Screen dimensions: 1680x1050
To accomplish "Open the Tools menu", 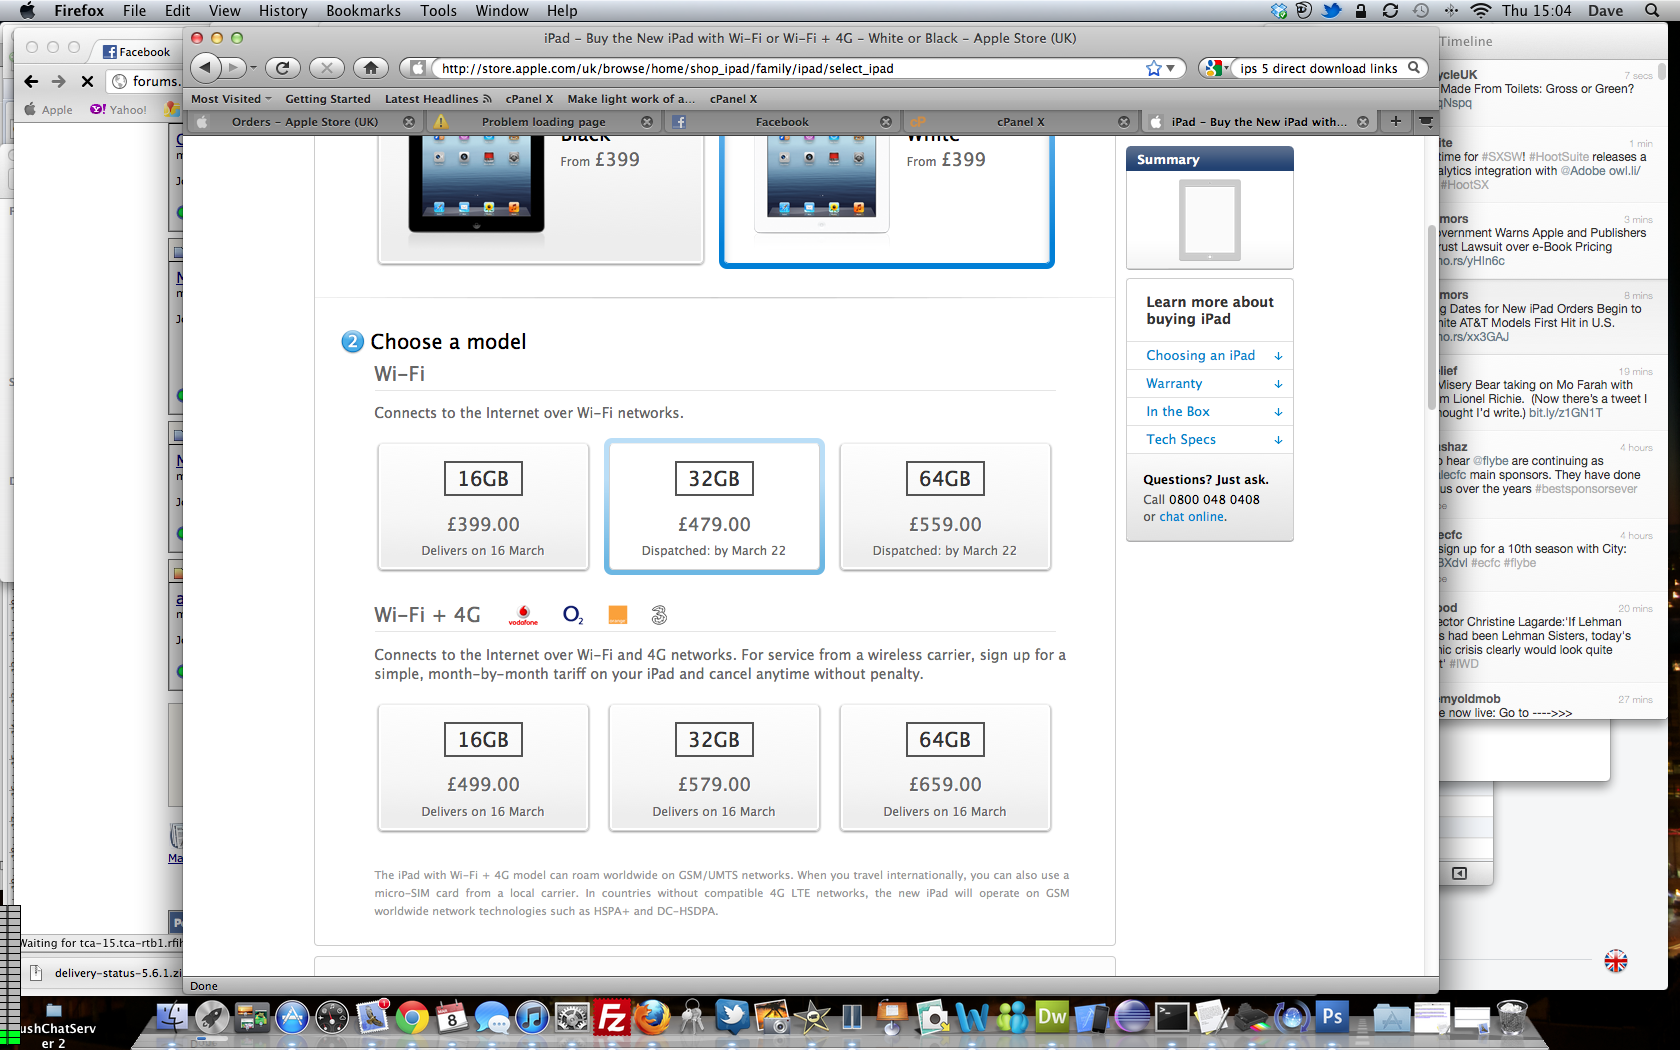I will click(438, 11).
